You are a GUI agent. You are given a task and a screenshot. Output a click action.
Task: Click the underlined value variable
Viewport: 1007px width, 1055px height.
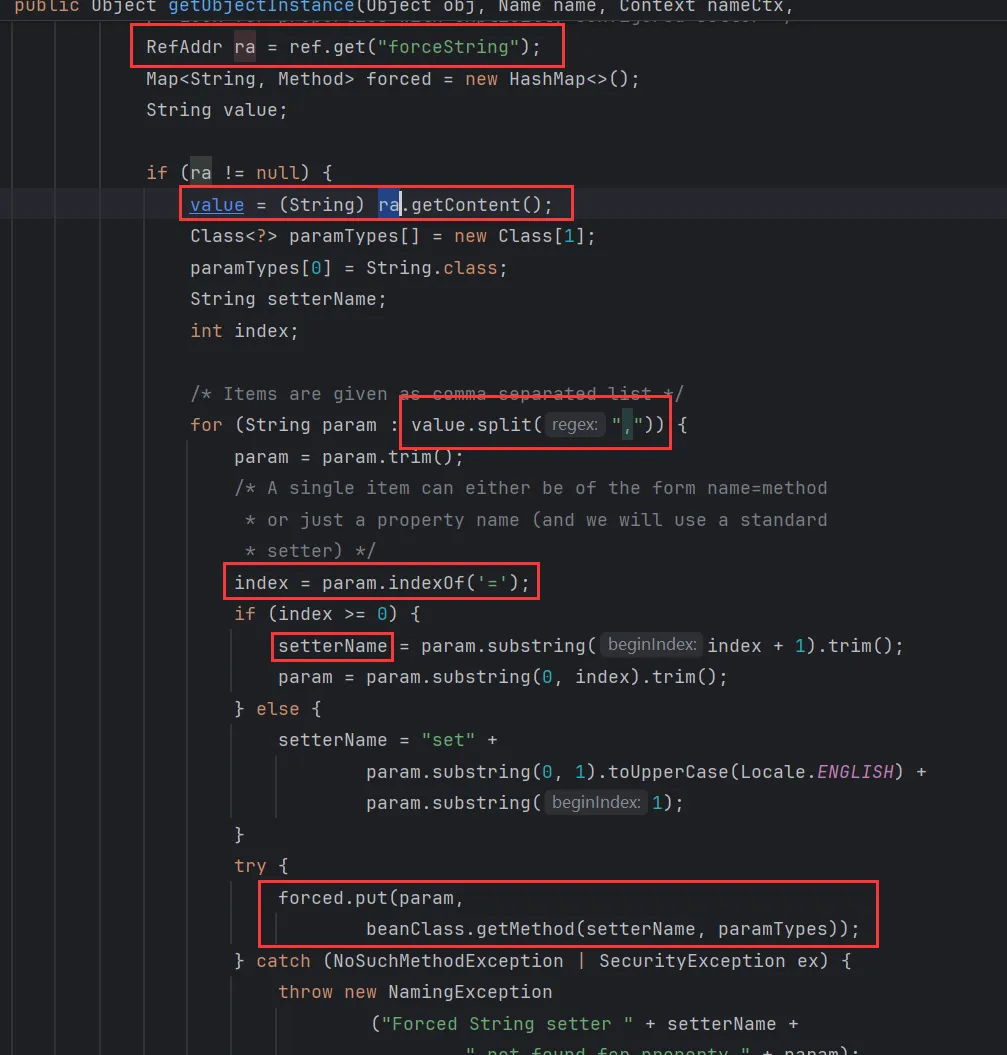pos(217,205)
